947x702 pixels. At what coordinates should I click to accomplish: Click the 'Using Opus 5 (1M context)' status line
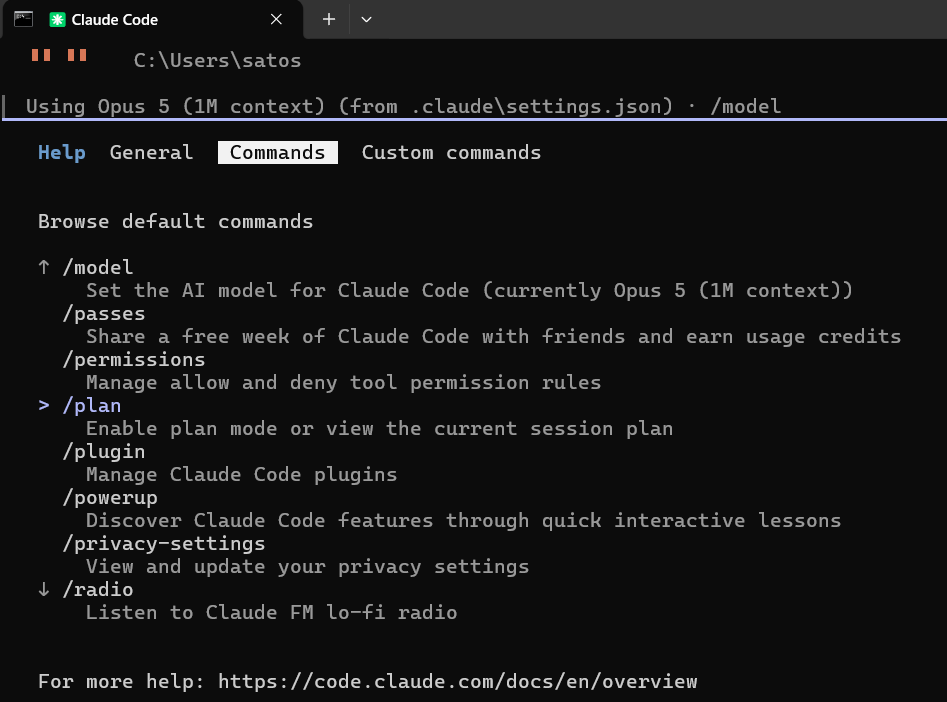403,106
